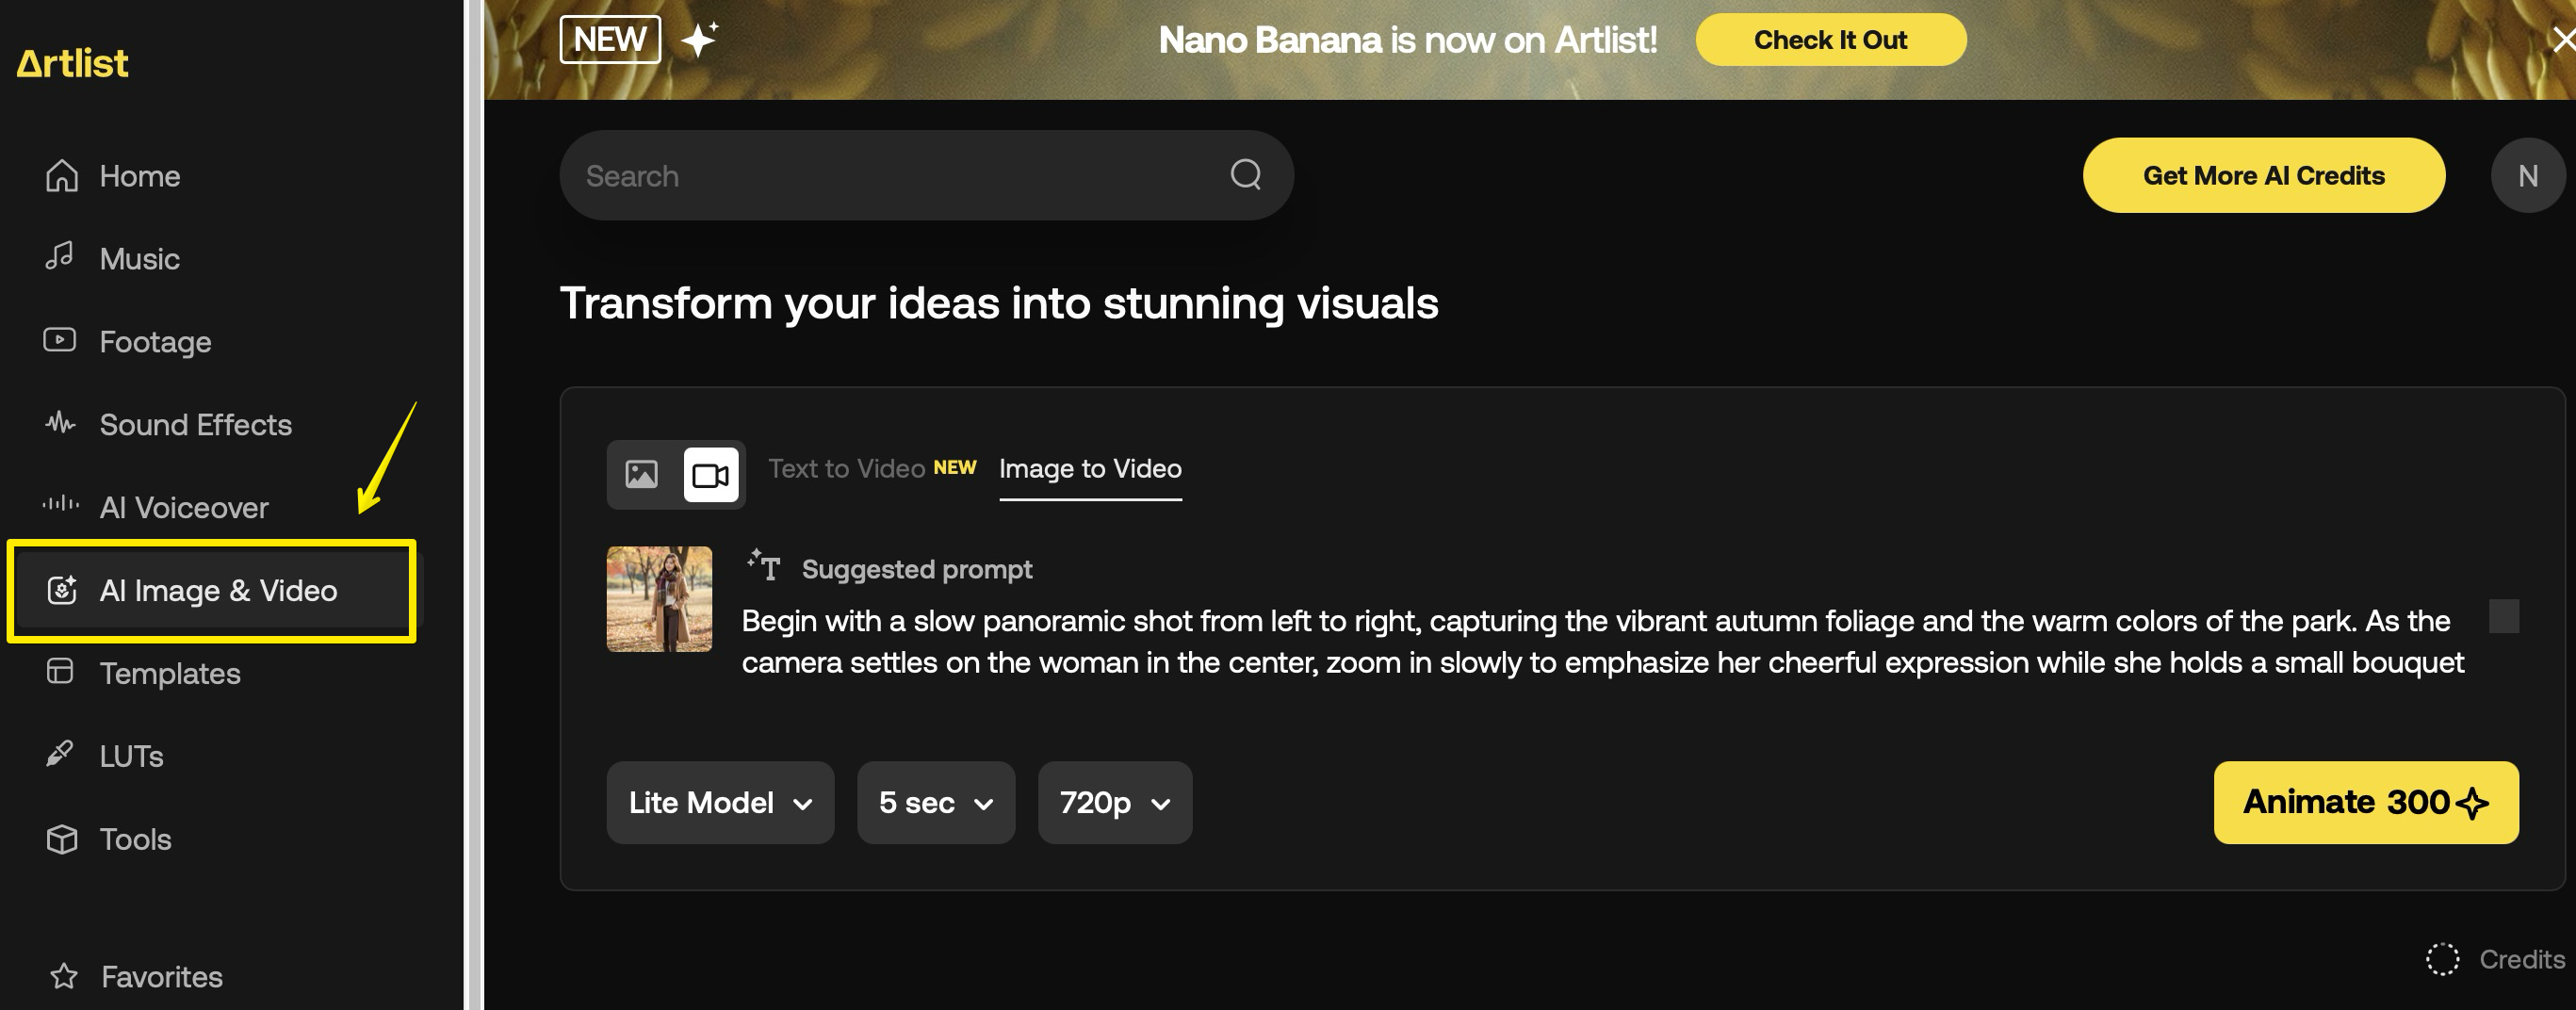Open the Lite Model dropdown
2576x1010 pixels.
720,802
